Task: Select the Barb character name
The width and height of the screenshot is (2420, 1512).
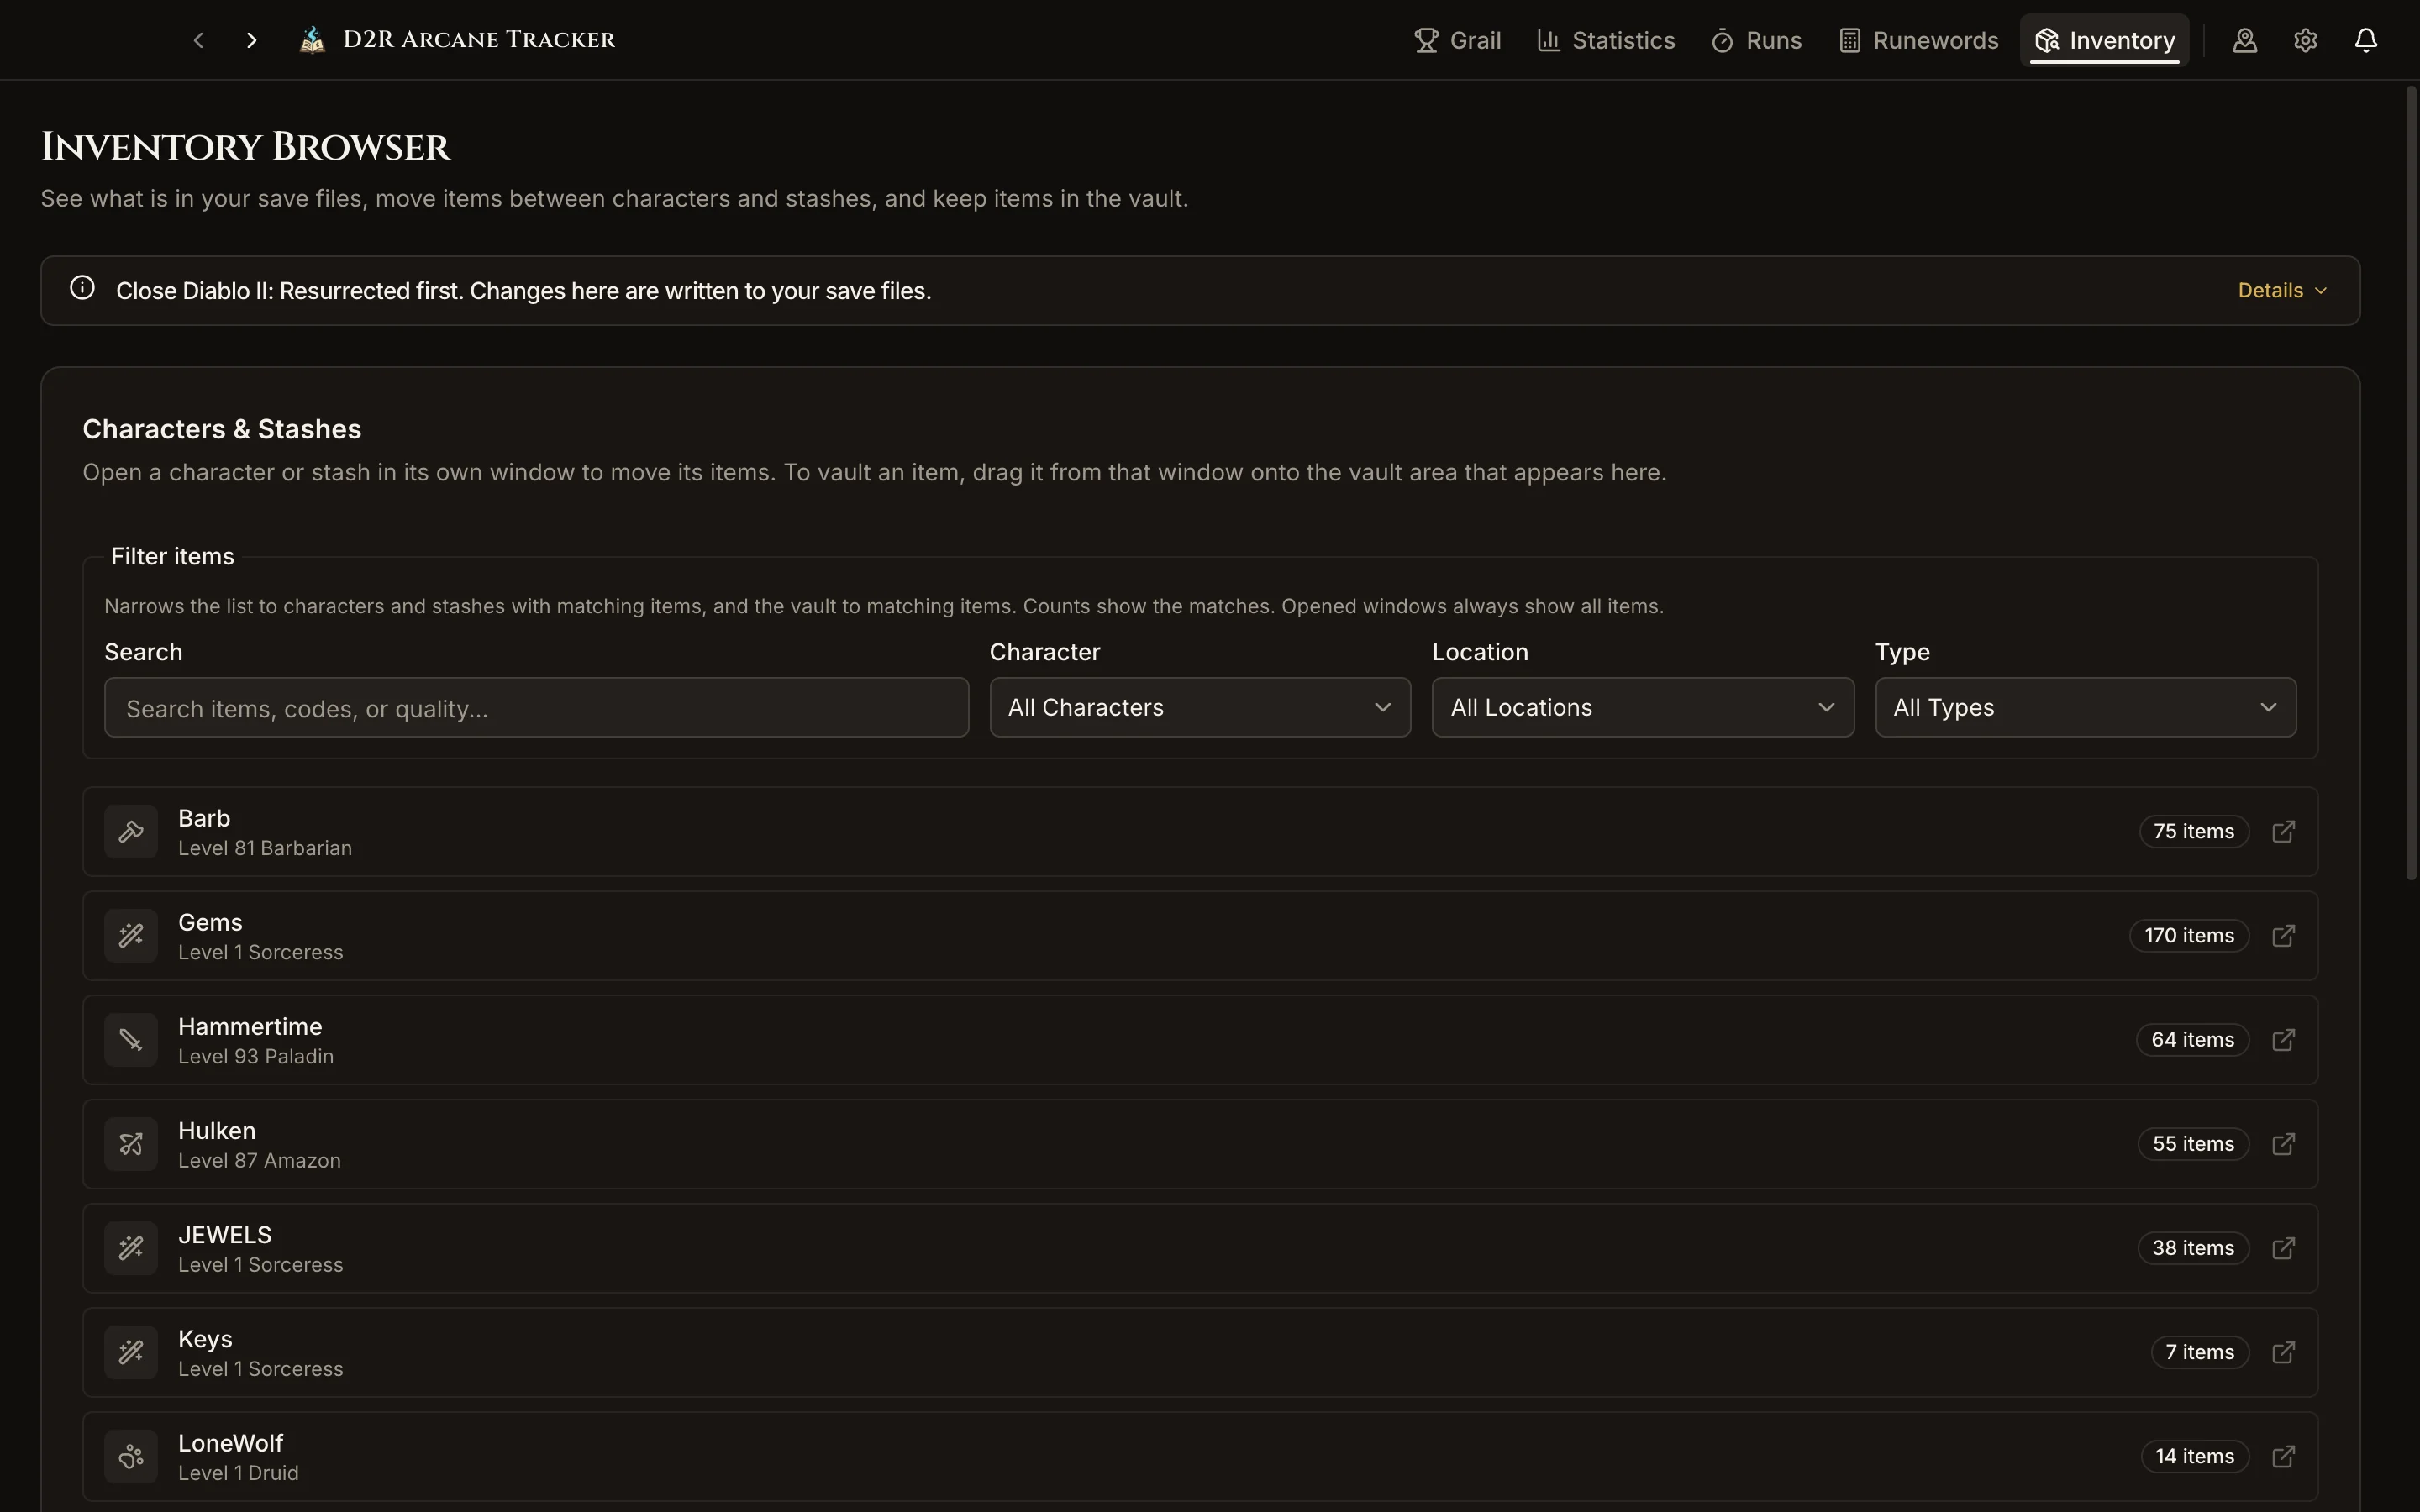Action: (x=204, y=818)
